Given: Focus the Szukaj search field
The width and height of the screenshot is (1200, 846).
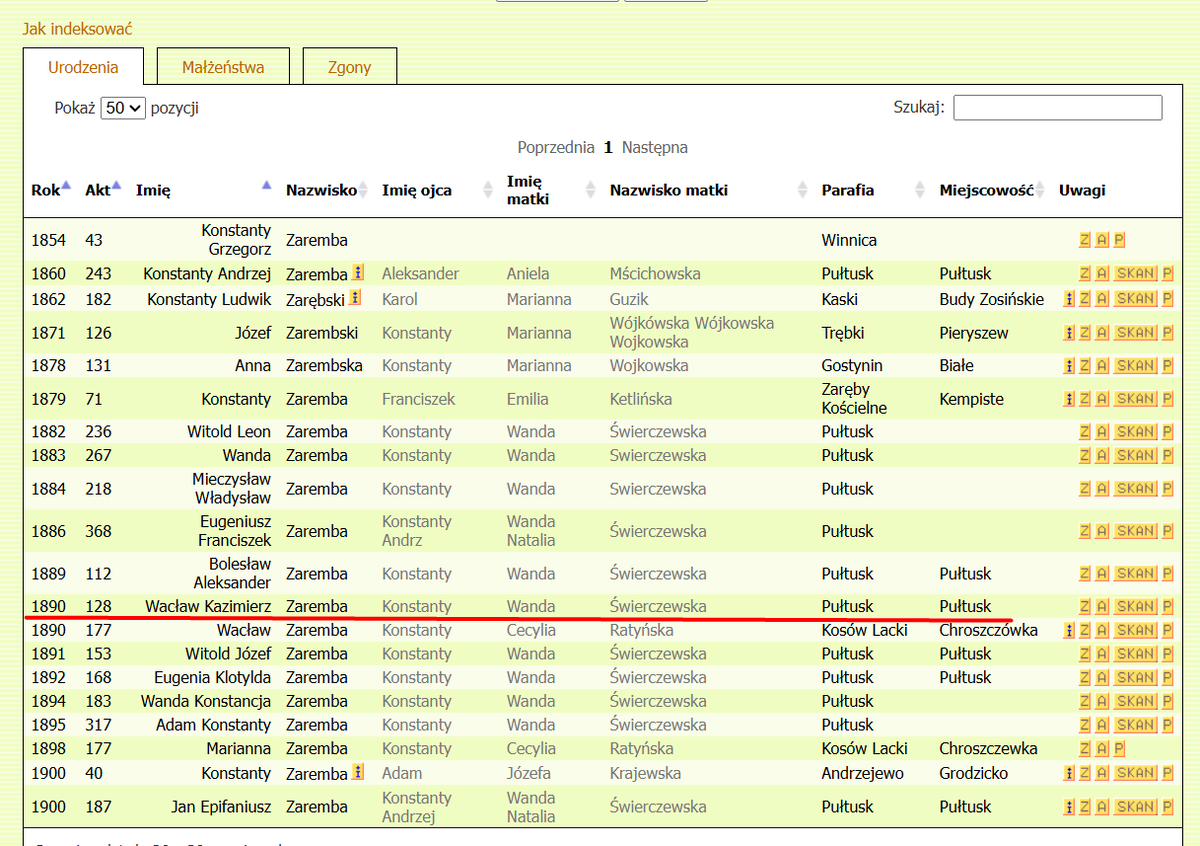Looking at the screenshot, I should click(x=1058, y=107).
